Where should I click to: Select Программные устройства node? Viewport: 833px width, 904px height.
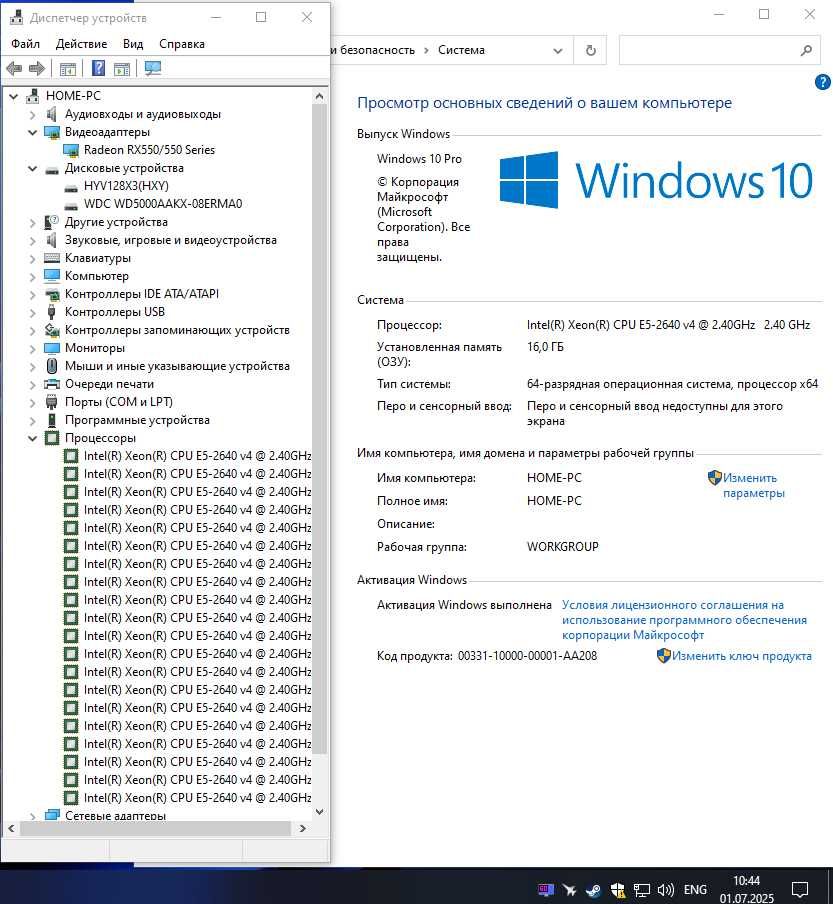pos(137,420)
